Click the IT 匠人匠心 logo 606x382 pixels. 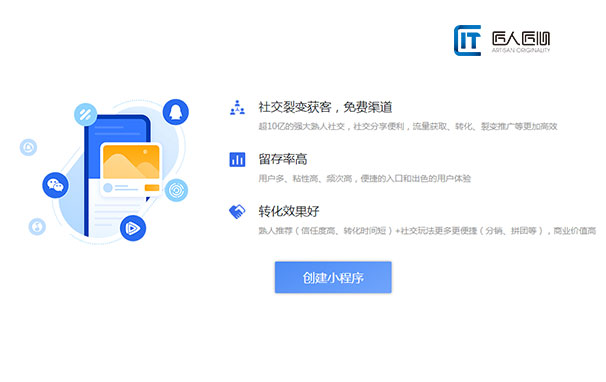502,41
